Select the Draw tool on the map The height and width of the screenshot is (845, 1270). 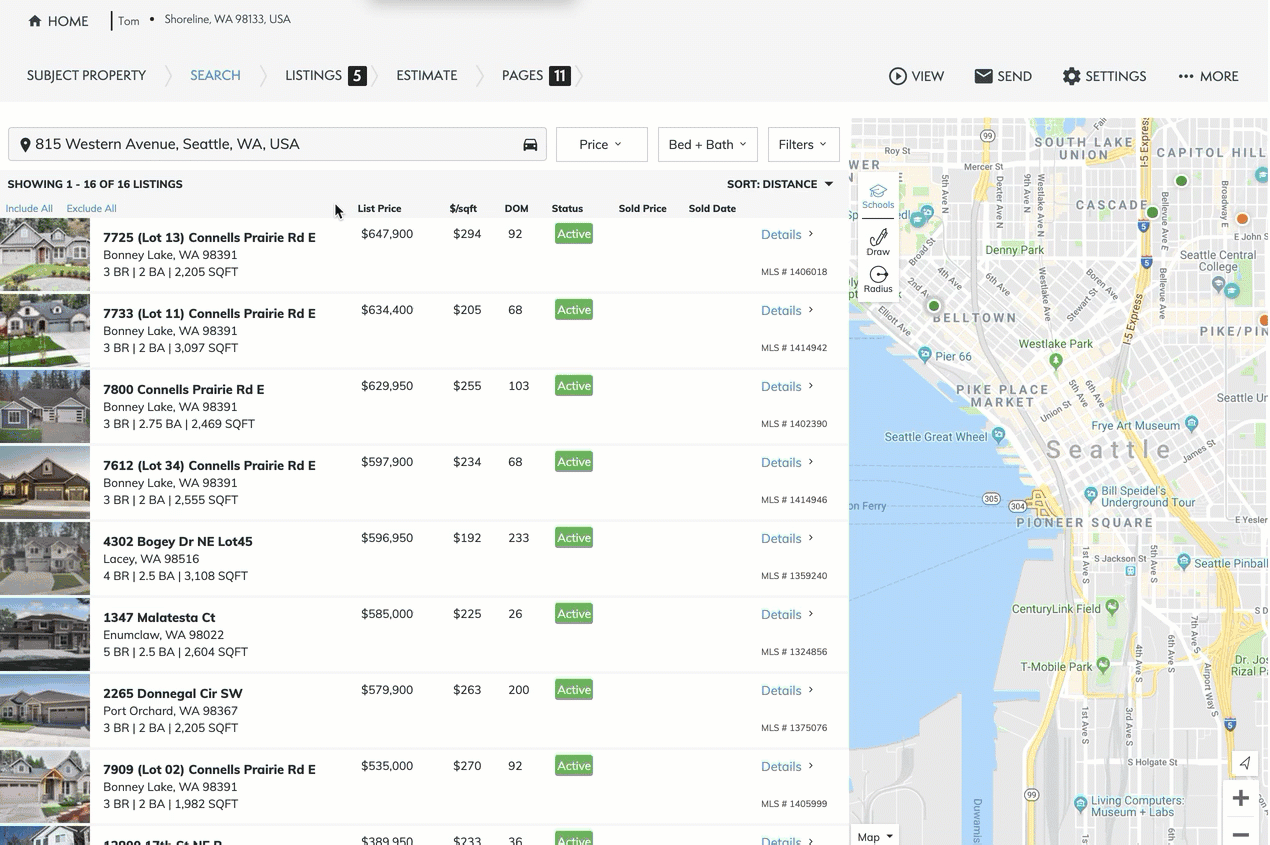pyautogui.click(x=877, y=242)
